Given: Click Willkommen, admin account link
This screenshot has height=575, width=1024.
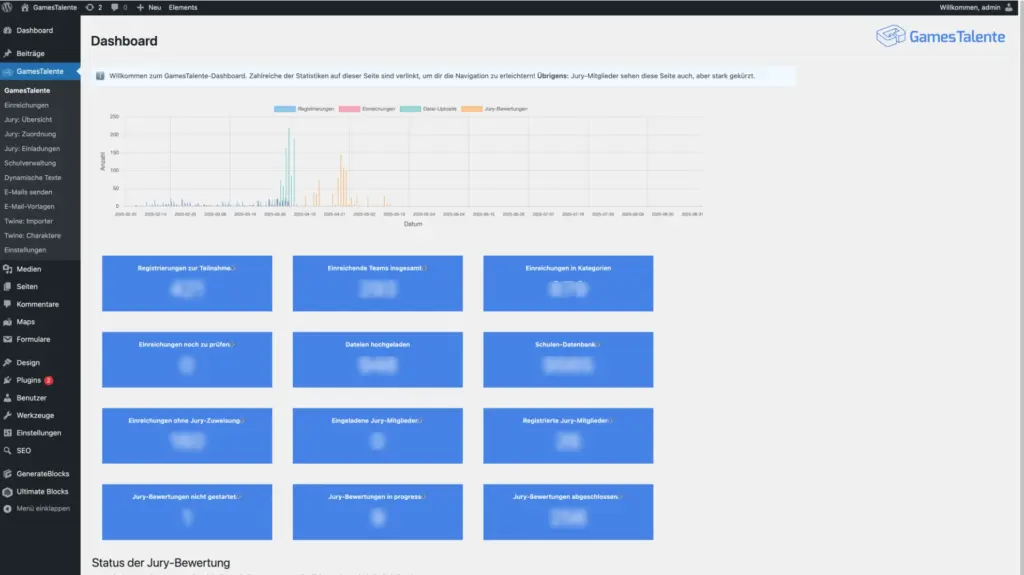Looking at the screenshot, I should coord(970,7).
